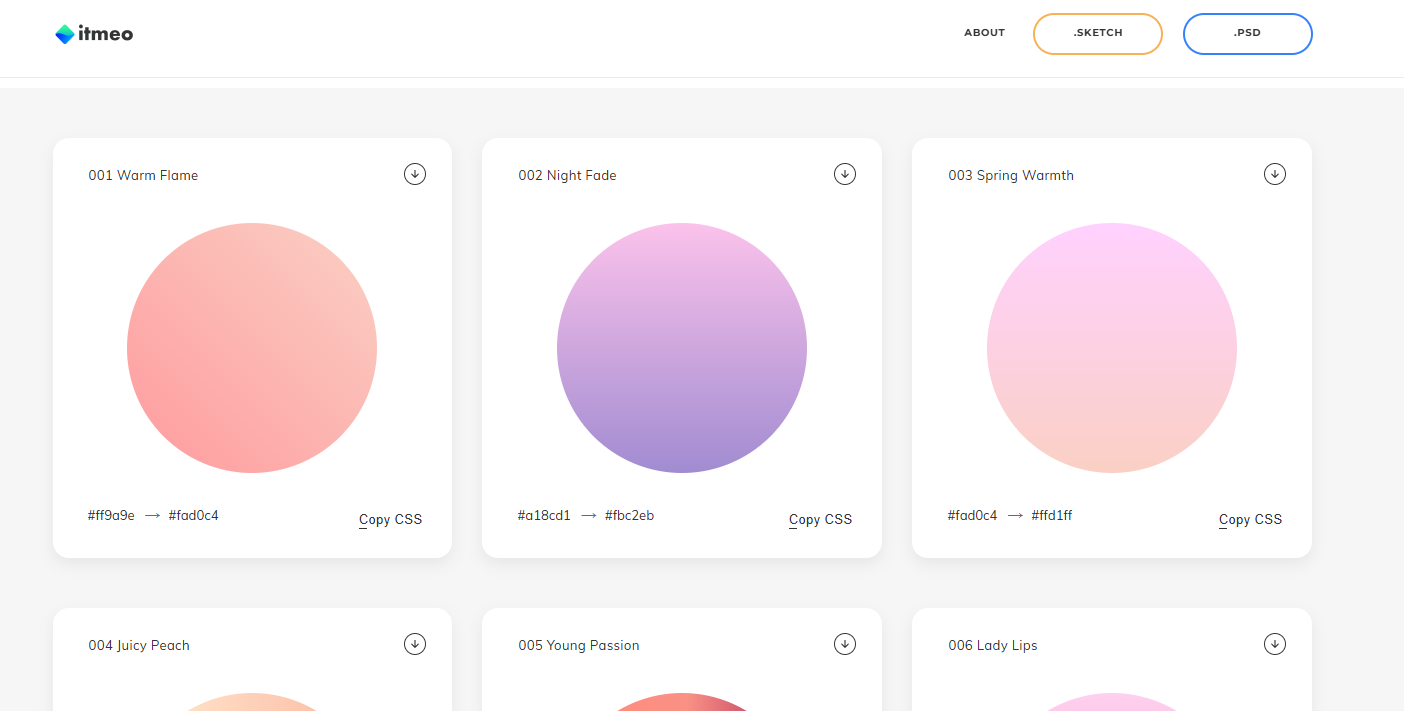Screen dimensions: 1404x711
Task: Copy CSS for Warm Flame
Action: (x=391, y=519)
